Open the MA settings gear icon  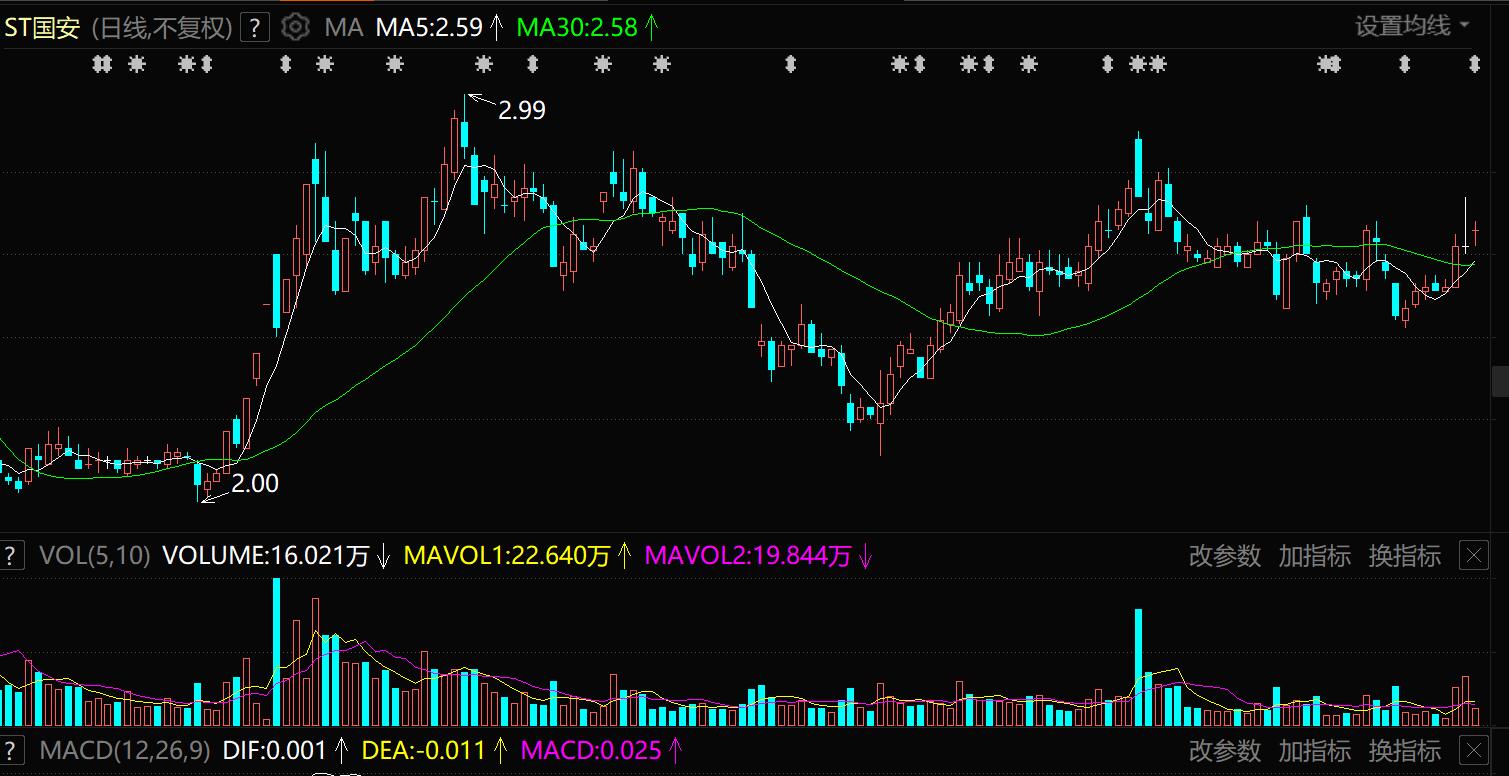point(295,27)
